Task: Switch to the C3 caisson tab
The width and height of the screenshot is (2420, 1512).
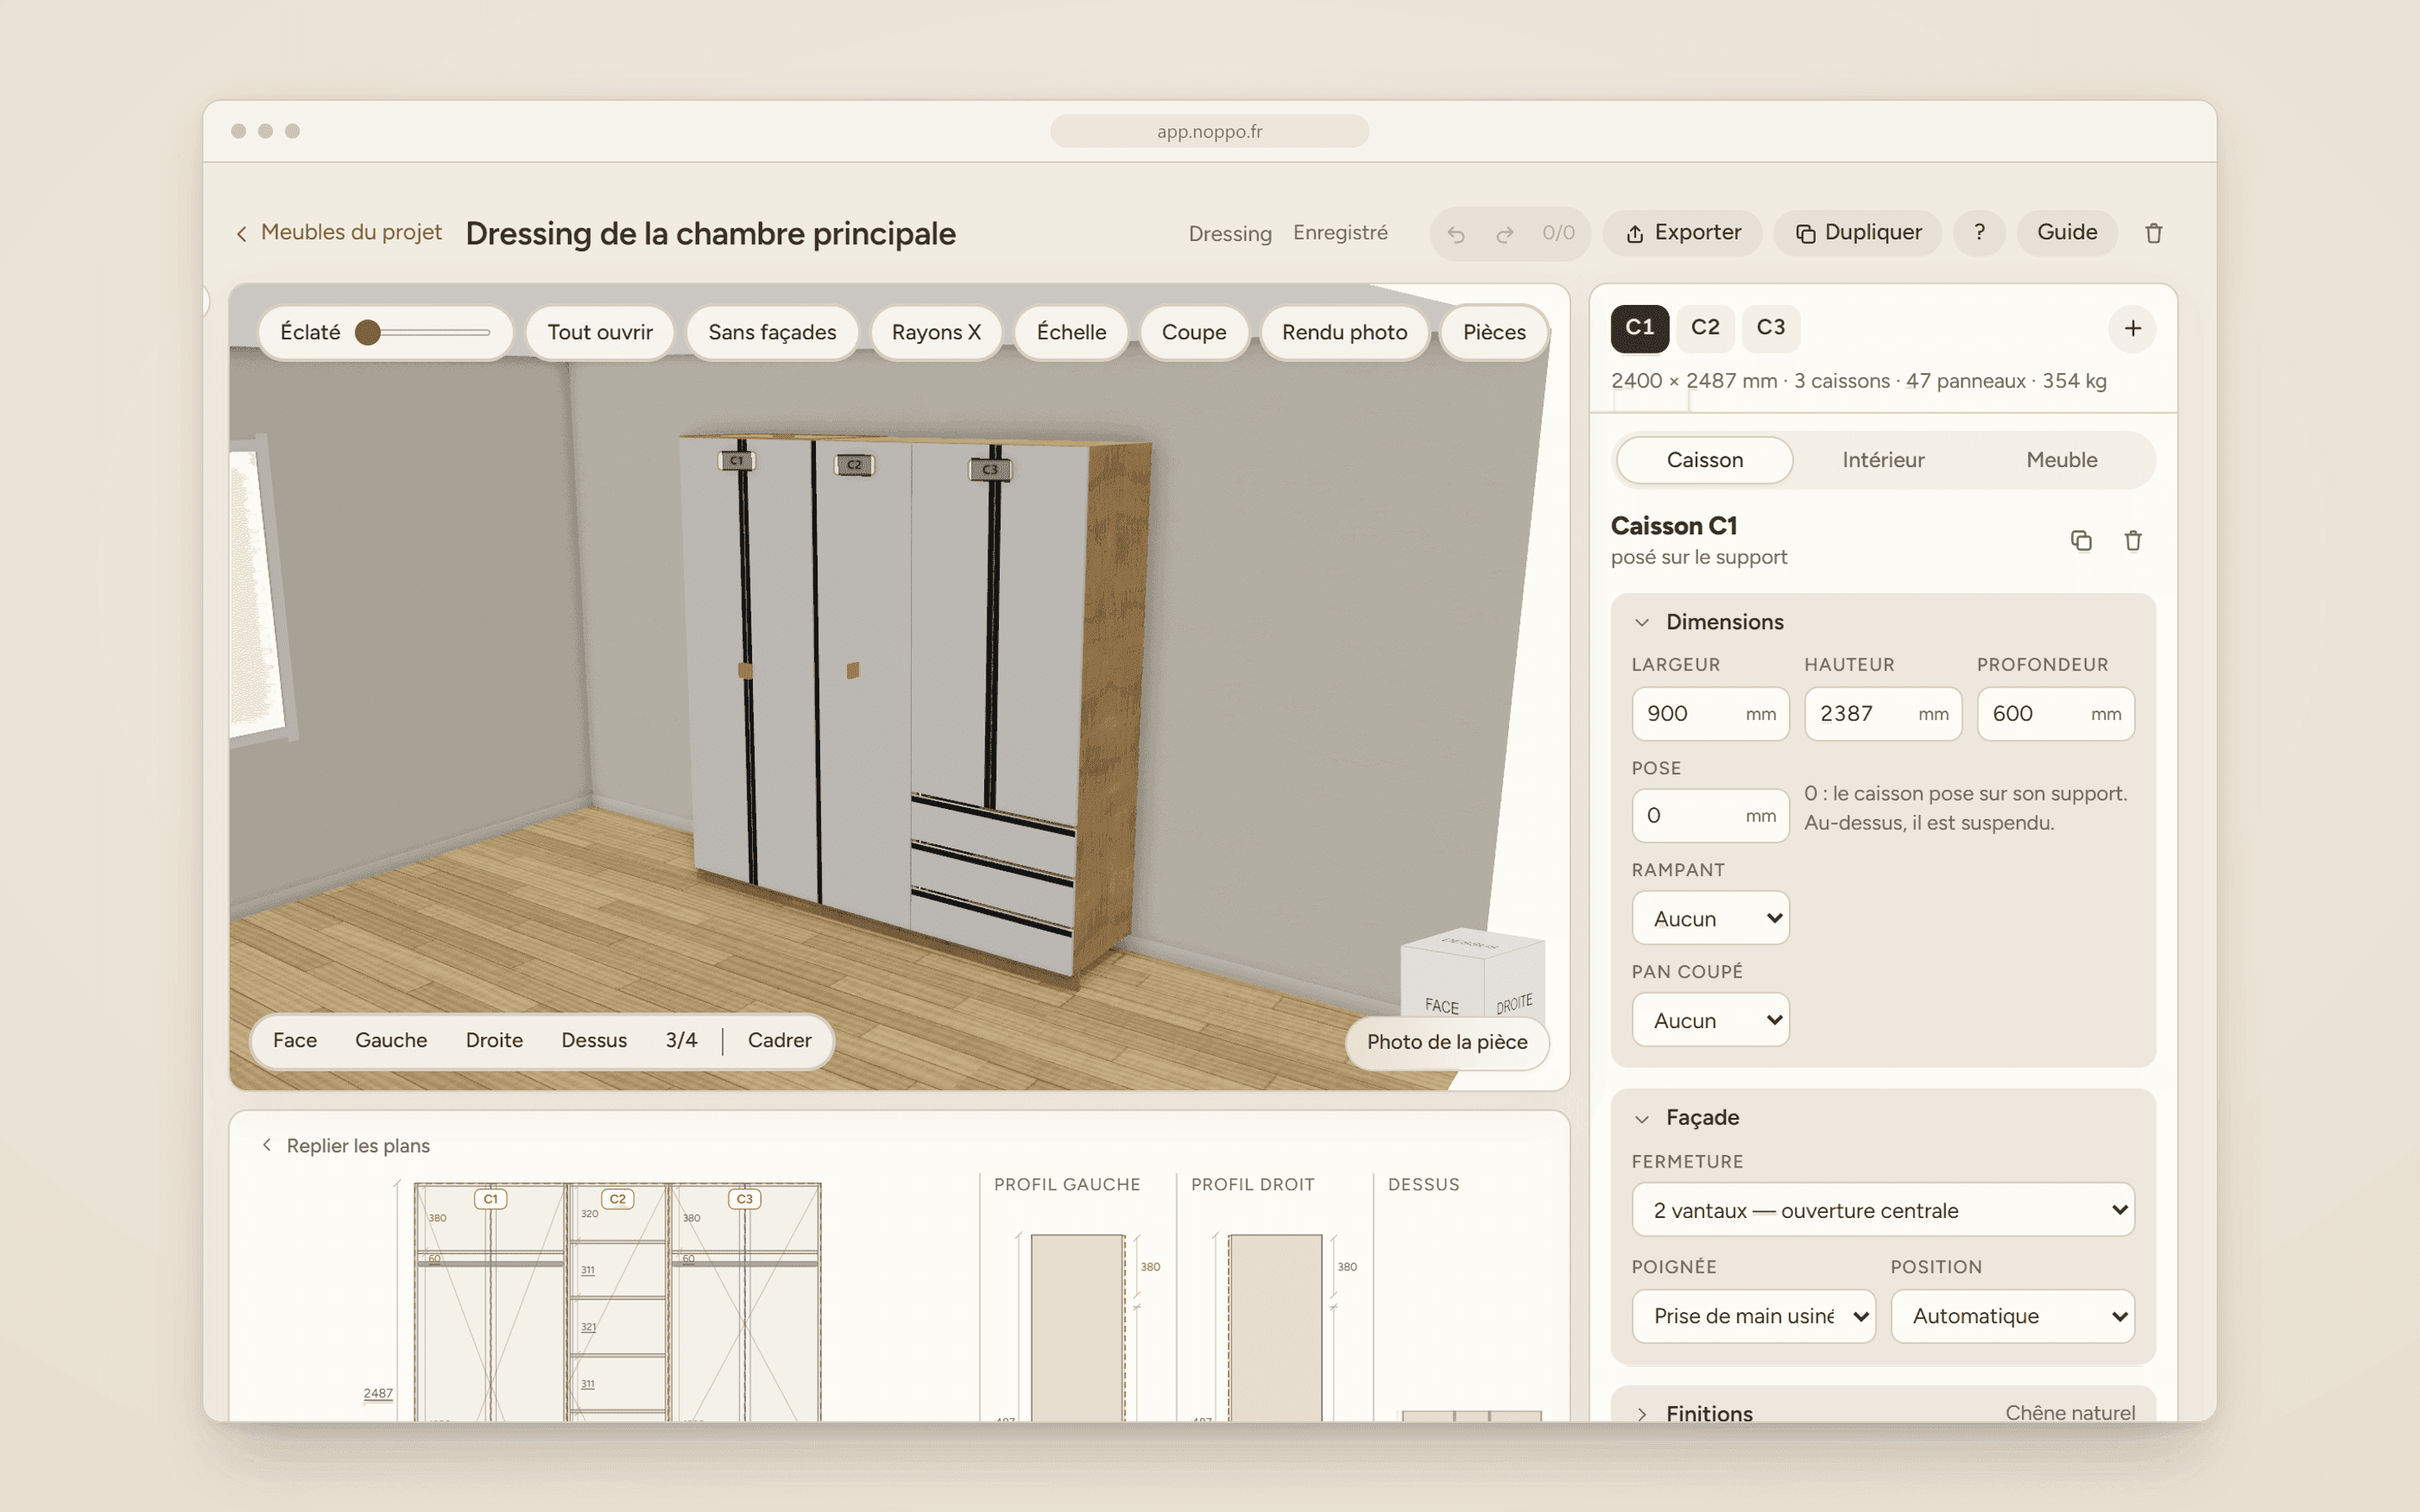Action: 1771,328
